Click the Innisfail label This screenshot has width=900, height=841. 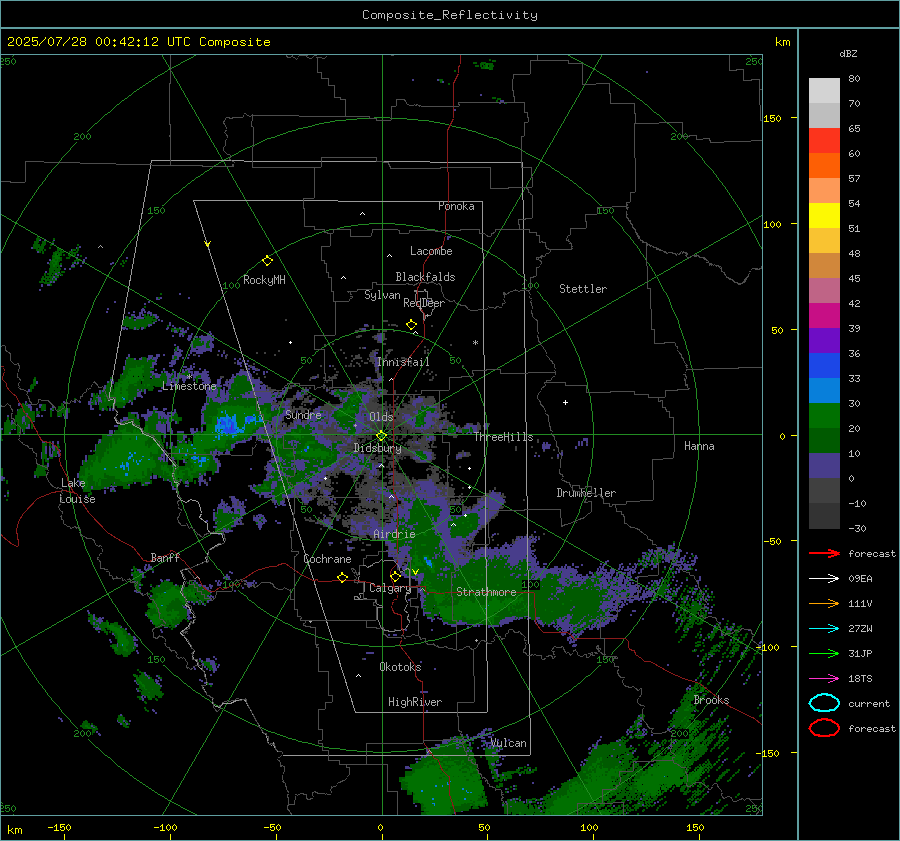pos(403,362)
